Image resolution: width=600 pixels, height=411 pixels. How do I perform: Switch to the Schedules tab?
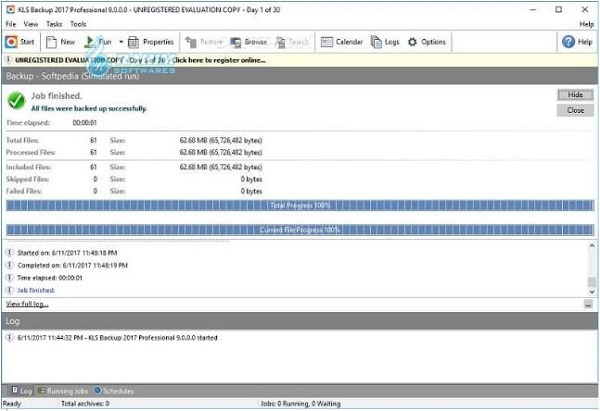click(x=114, y=391)
